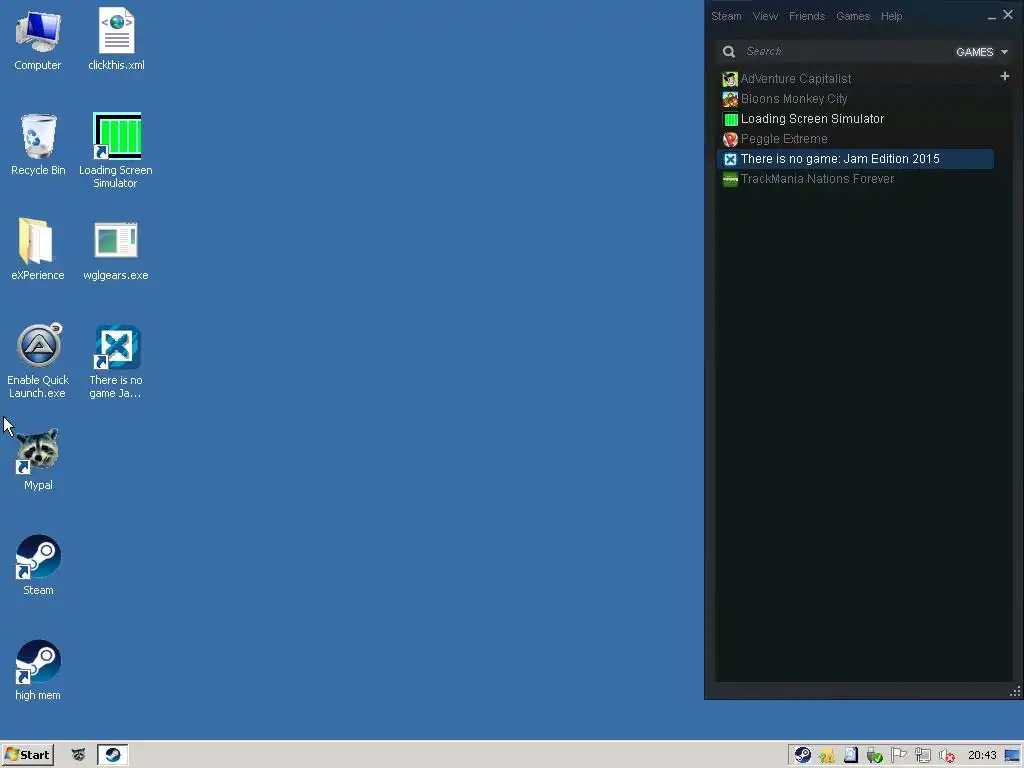Select TrackMania Nations Forever text in library
The height and width of the screenshot is (768, 1024).
(x=817, y=179)
